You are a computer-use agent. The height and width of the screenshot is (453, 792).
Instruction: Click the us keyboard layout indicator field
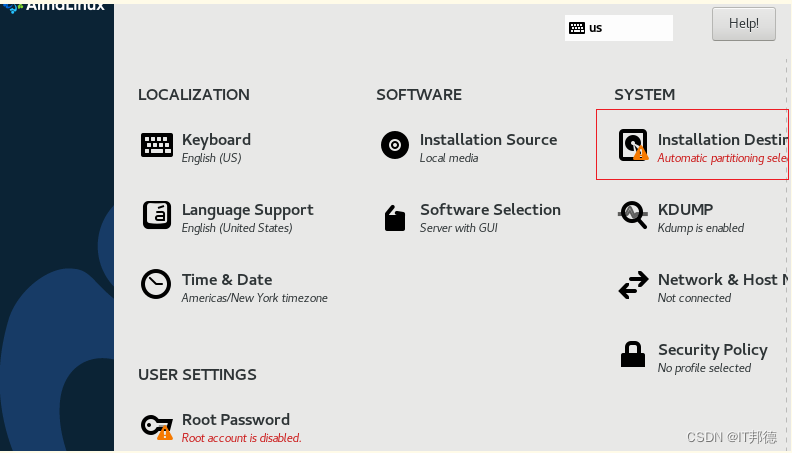(x=619, y=28)
